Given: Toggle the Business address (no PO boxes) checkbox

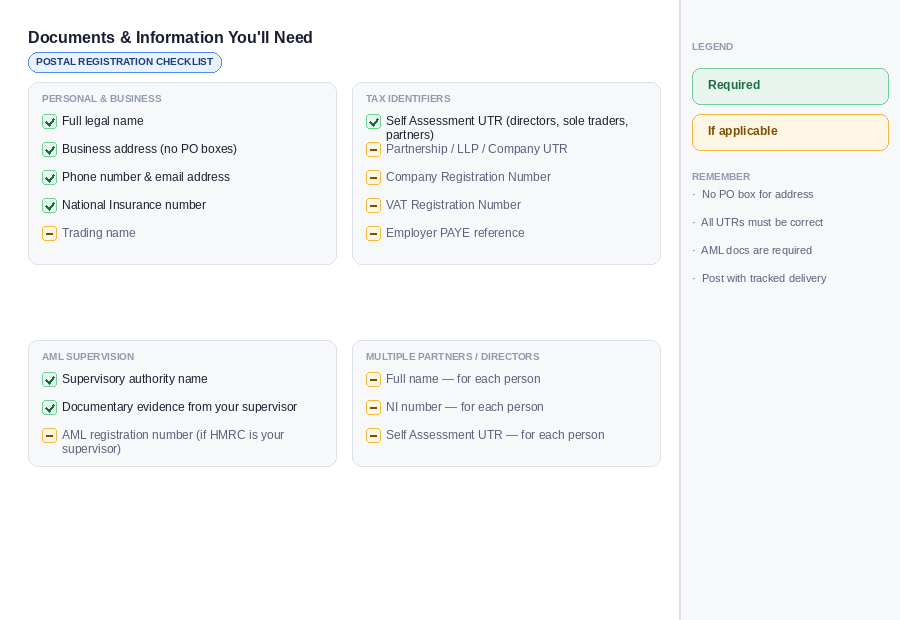Looking at the screenshot, I should (x=50, y=150).
